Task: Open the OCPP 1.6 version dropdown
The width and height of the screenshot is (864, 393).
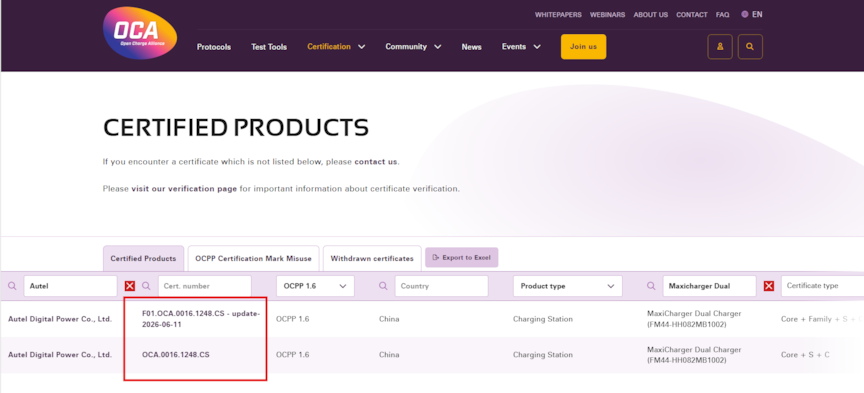Action: coord(315,286)
